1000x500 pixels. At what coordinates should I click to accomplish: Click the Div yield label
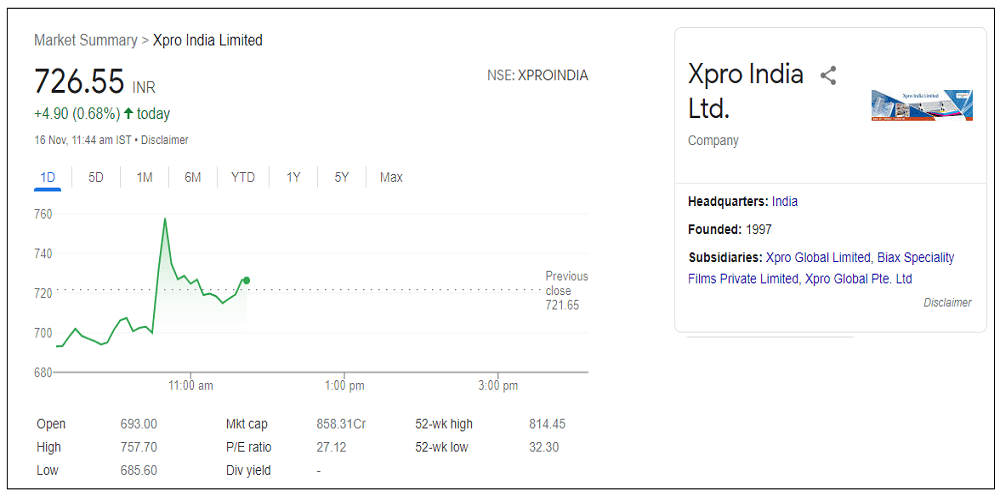(x=248, y=471)
